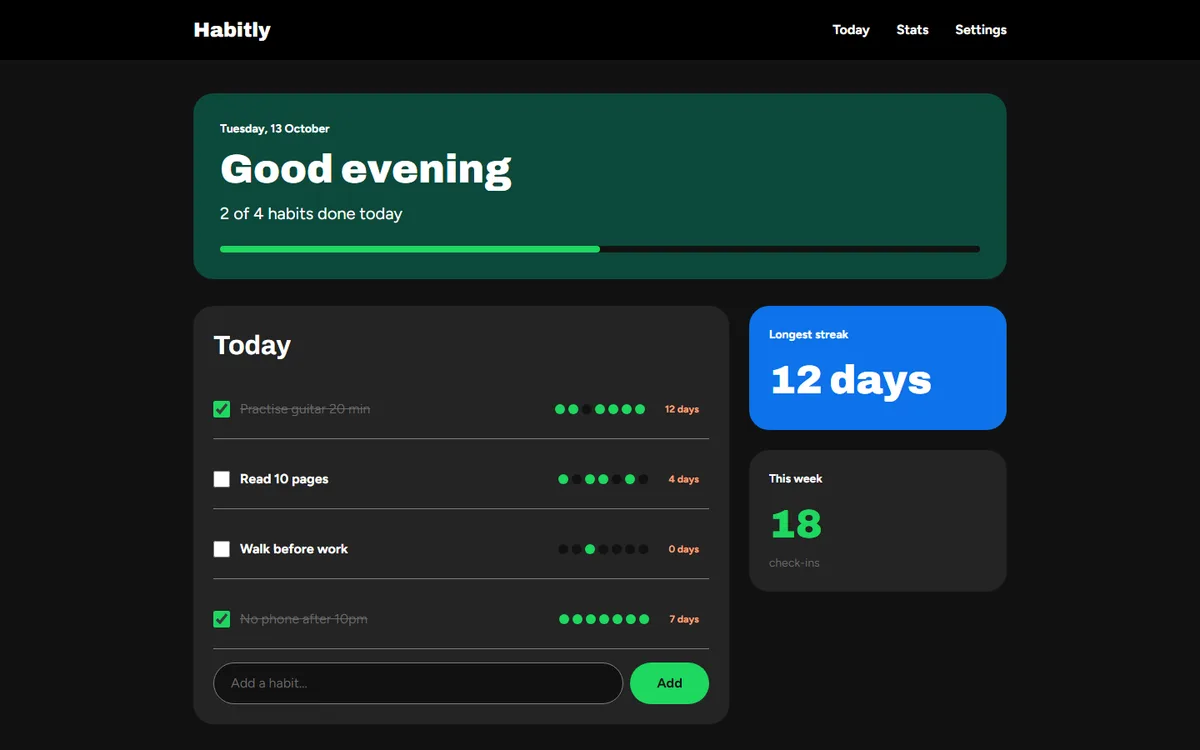Click the This week check-ins card

tap(877, 520)
